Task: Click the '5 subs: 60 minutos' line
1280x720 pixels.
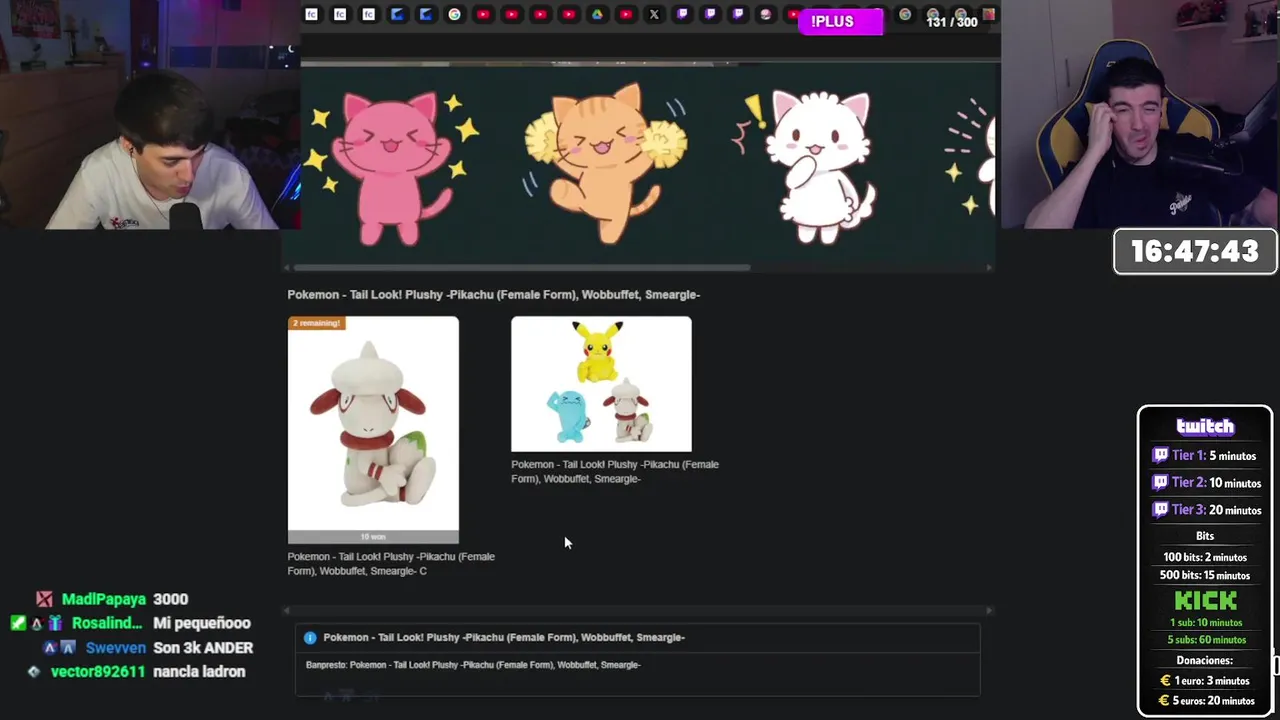Action: 1206,640
